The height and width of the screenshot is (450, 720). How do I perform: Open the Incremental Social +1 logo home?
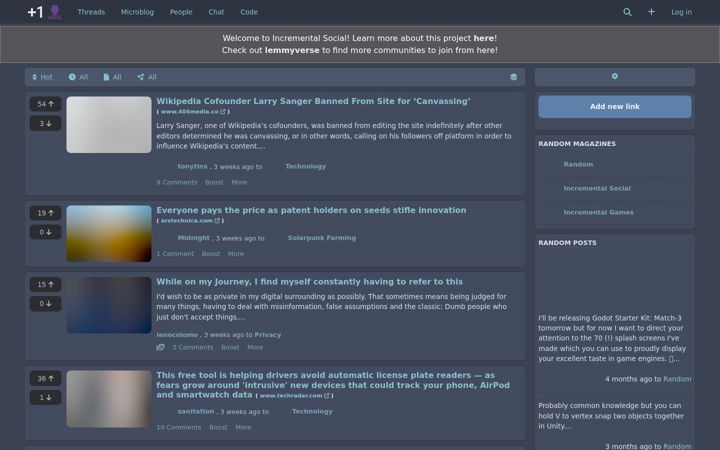pyautogui.click(x=45, y=12)
